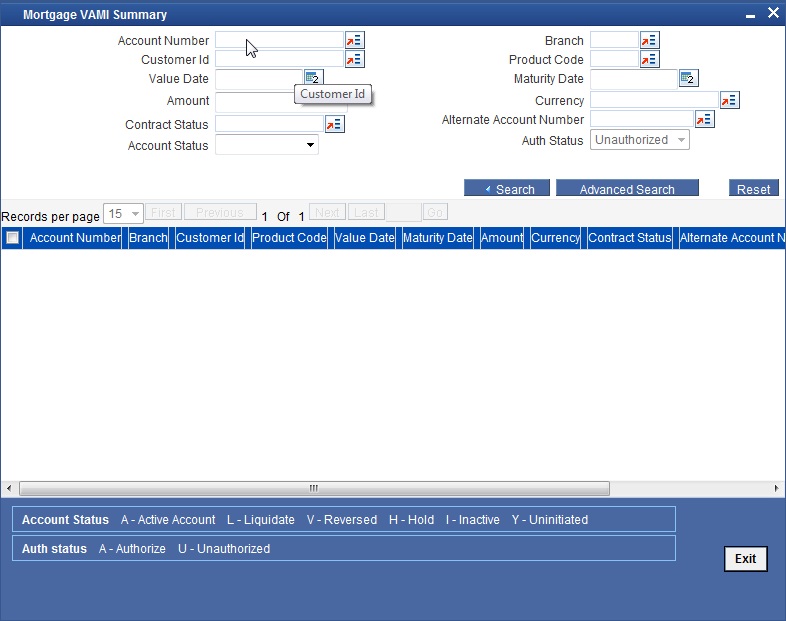Sort by Account Number column header
Screen dimensions: 786x621
(x=75, y=238)
